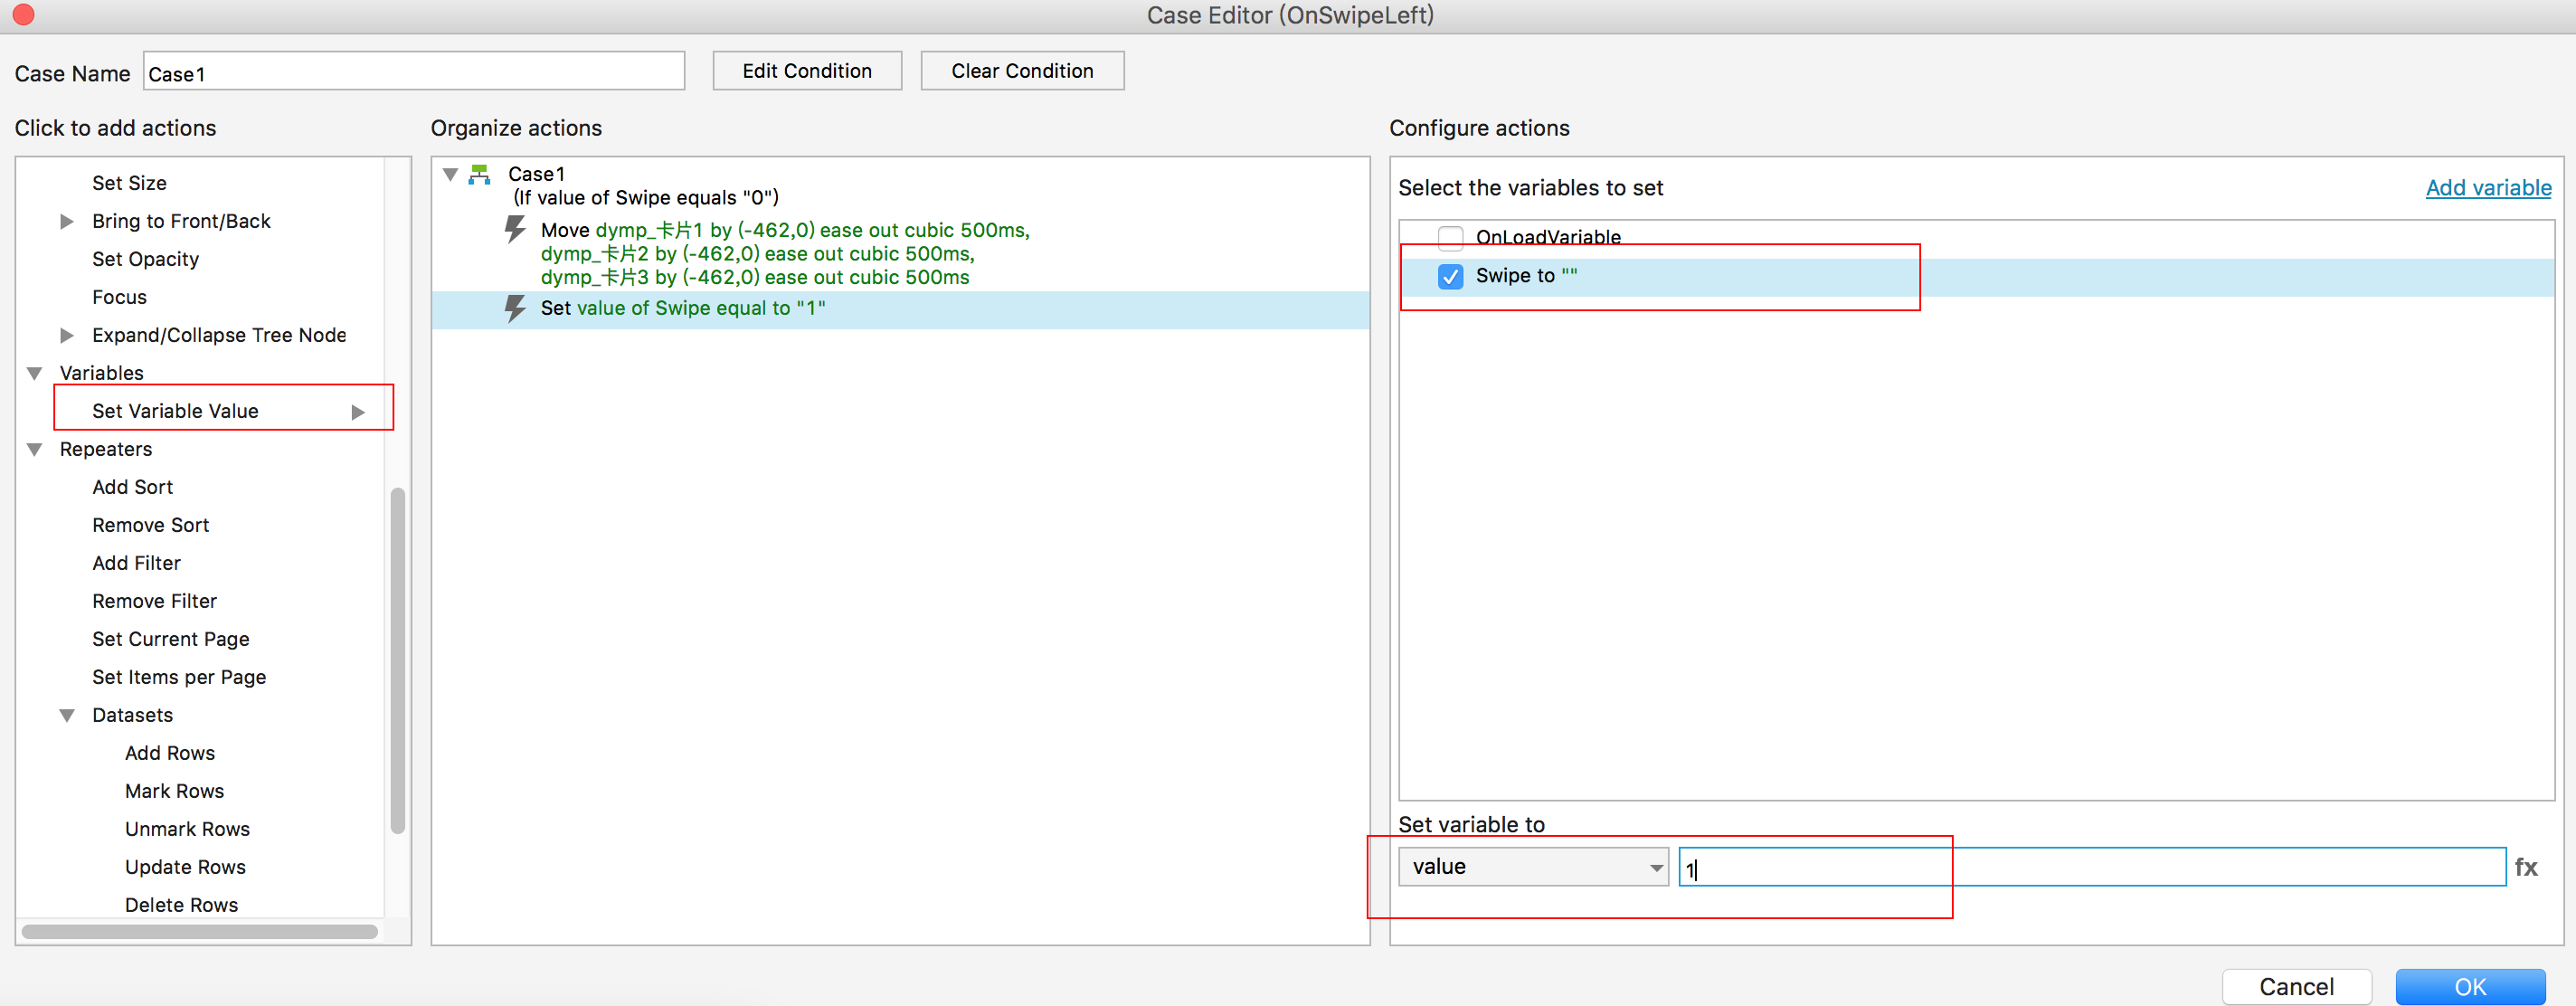
Task: Click the vertical scrollbar in actions list
Action: (397, 660)
